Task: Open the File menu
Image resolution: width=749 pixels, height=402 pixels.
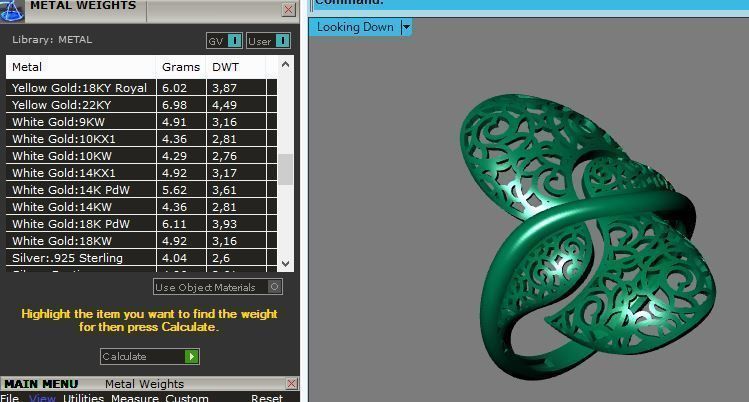Action: point(10,398)
